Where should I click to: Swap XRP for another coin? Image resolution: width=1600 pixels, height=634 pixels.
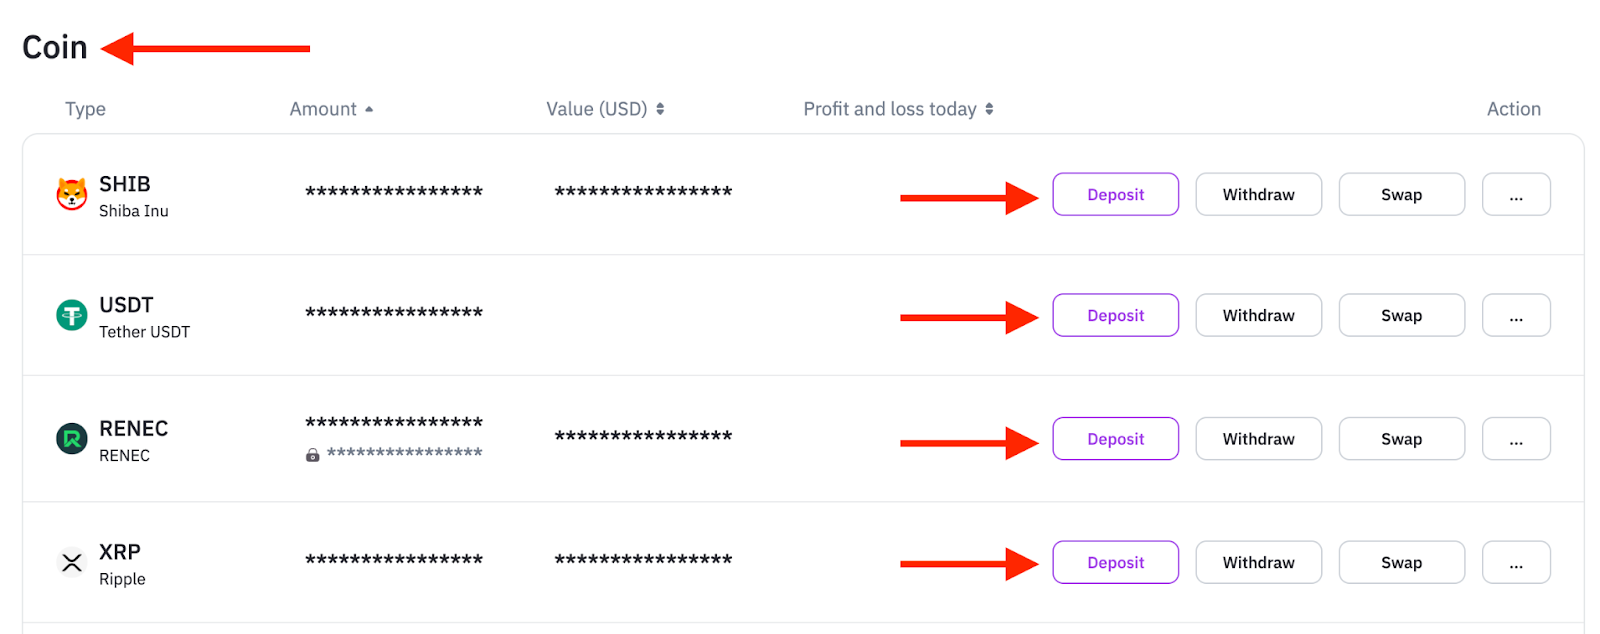1401,563
